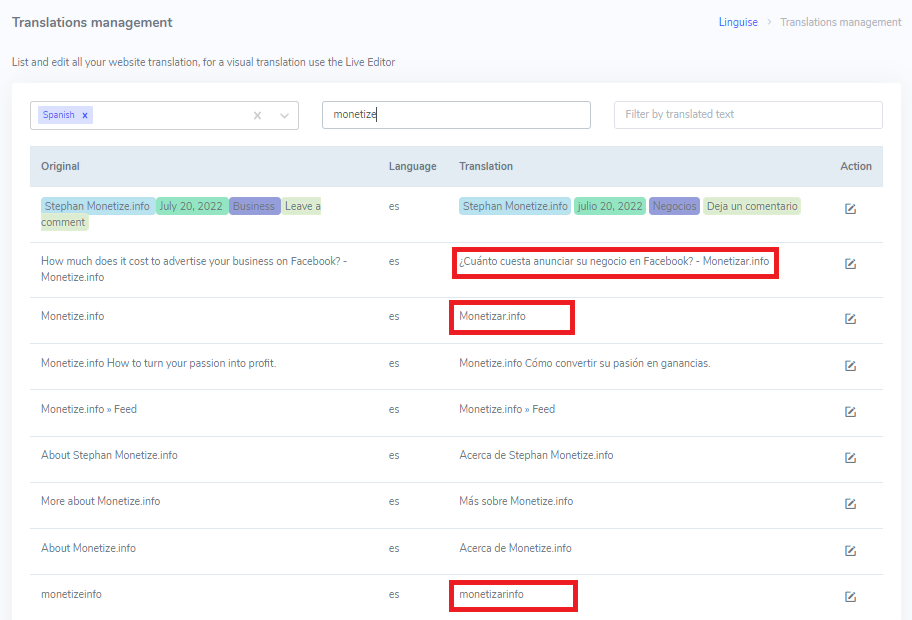Edit About Stephan Monetize.info translation
The height and width of the screenshot is (620, 912).
click(x=850, y=458)
